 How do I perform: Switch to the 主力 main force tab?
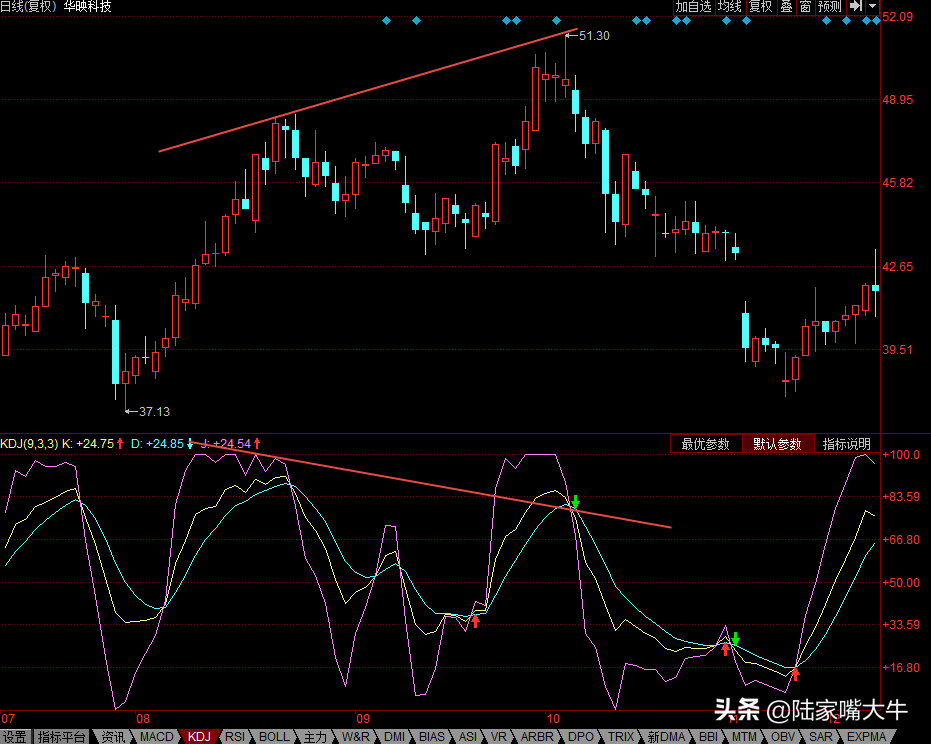(x=315, y=737)
